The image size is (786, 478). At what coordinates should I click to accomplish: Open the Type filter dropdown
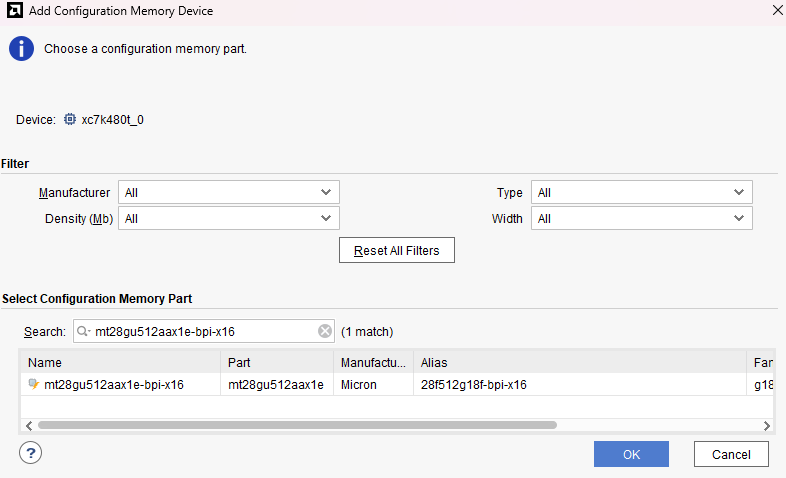[642, 192]
